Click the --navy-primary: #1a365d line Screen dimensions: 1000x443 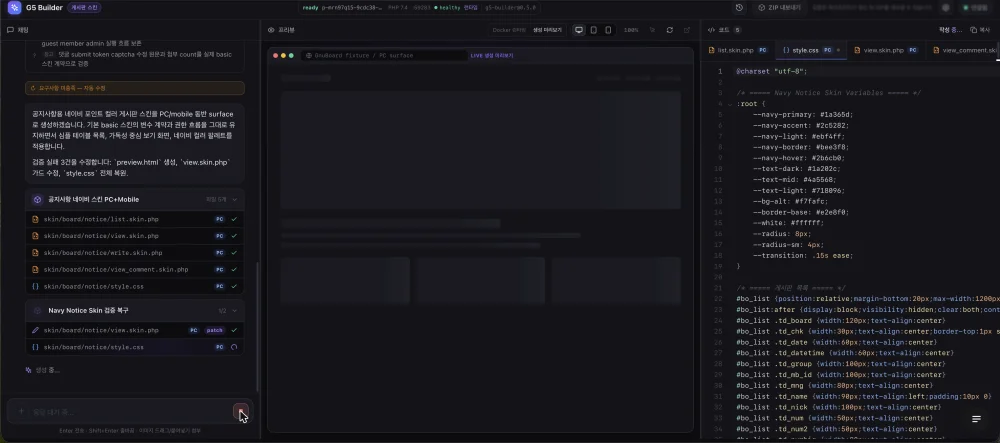pos(802,114)
